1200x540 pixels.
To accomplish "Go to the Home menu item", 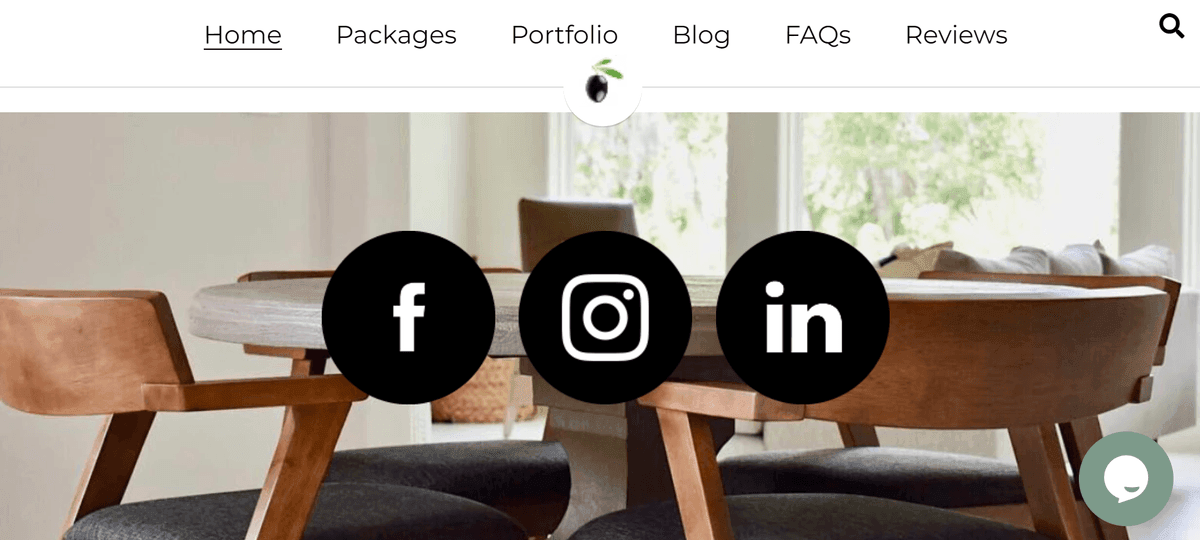I will coord(243,35).
